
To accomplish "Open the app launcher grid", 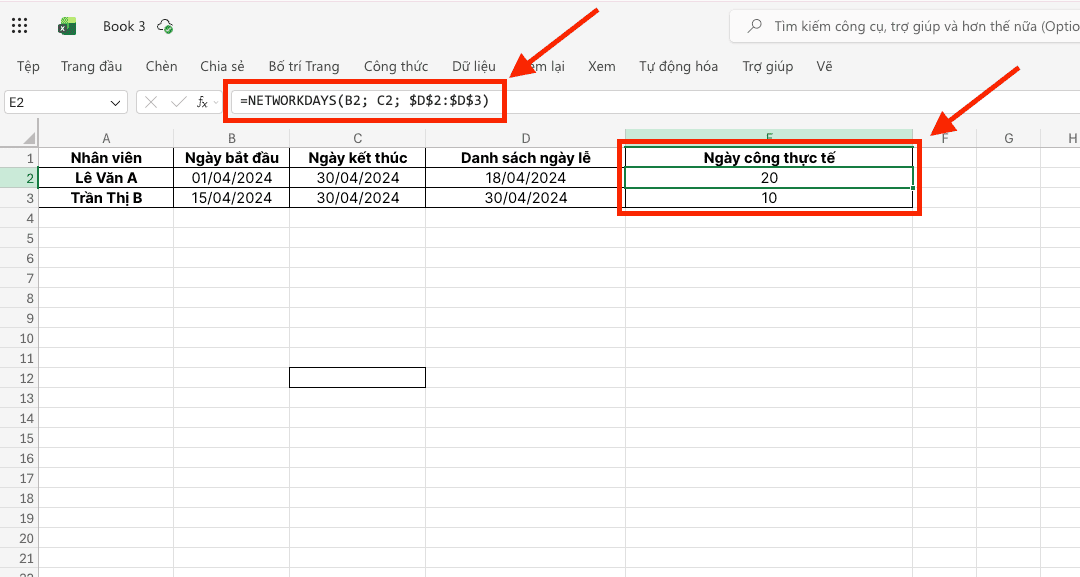I will click(20, 26).
